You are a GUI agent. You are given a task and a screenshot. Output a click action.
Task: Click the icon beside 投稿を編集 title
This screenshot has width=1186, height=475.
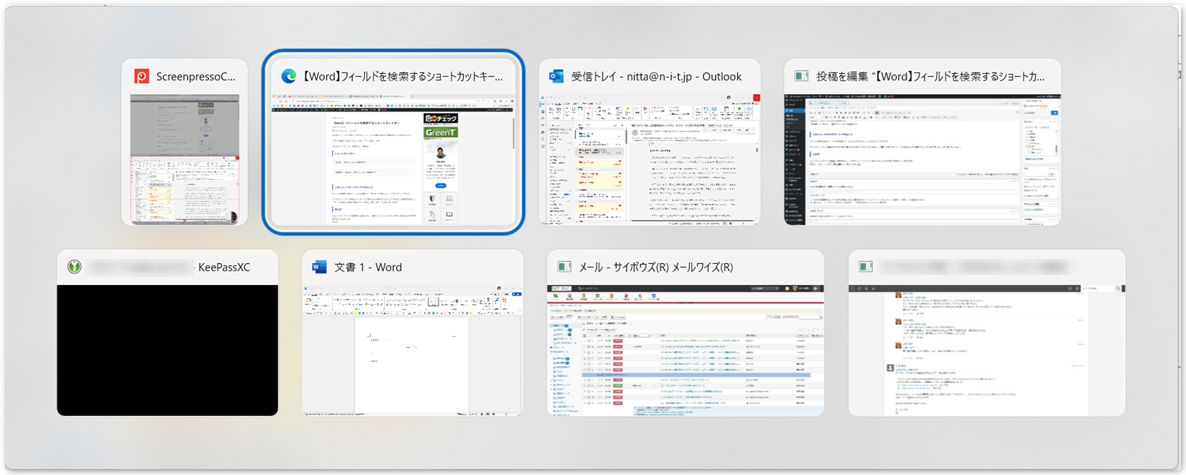tap(799, 76)
